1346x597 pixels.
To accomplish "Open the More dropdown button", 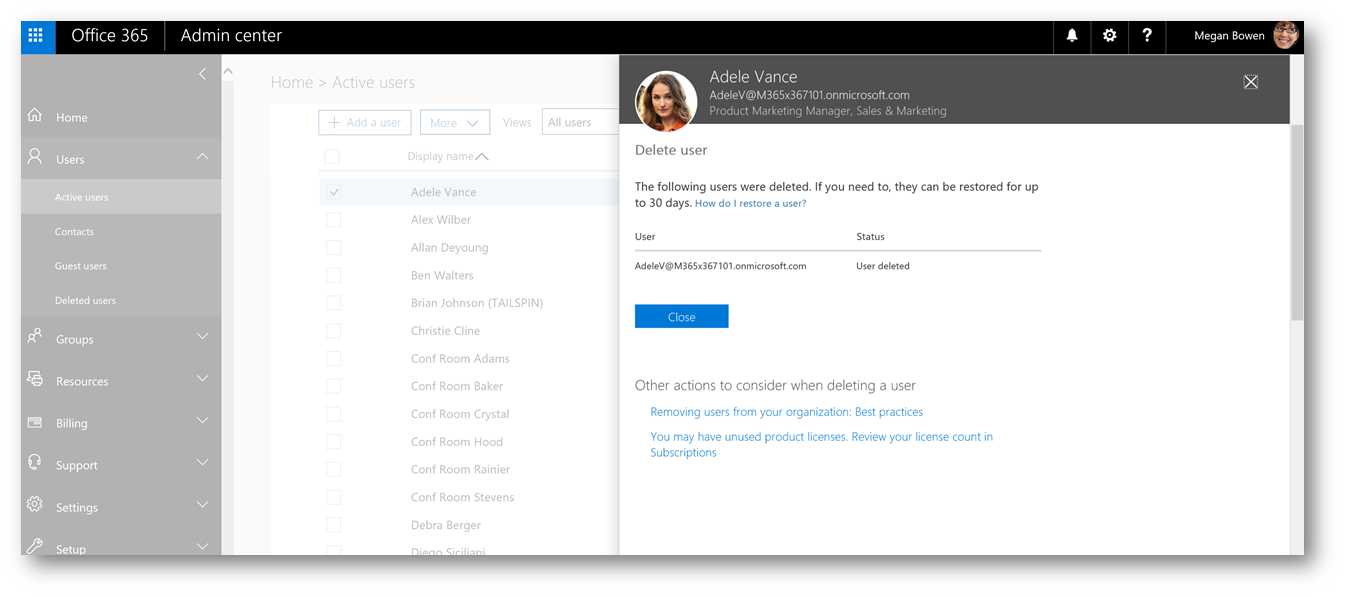I will (x=455, y=123).
